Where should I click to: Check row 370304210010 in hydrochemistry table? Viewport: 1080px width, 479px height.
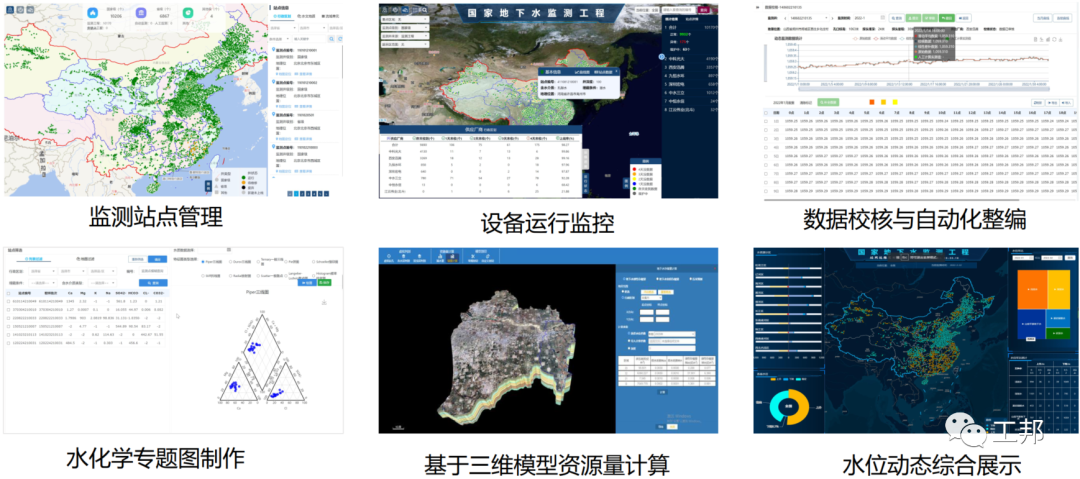coord(8,309)
